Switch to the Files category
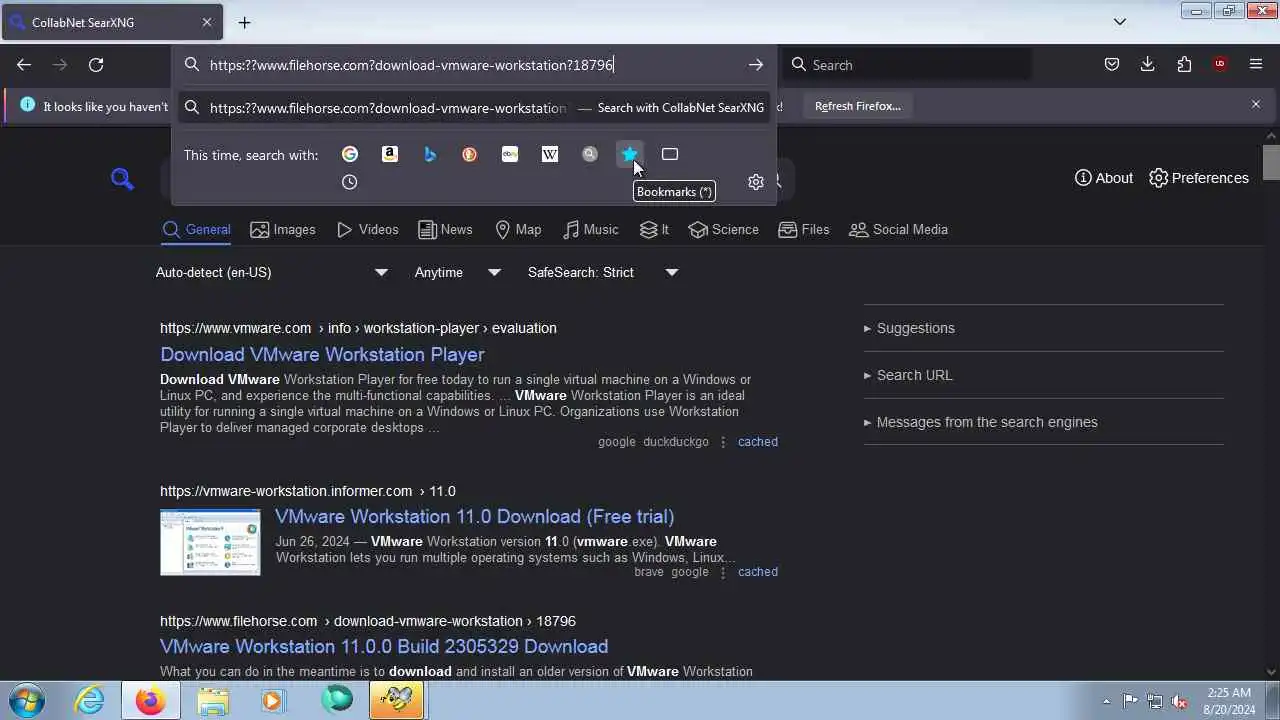This screenshot has width=1280, height=720. click(804, 229)
